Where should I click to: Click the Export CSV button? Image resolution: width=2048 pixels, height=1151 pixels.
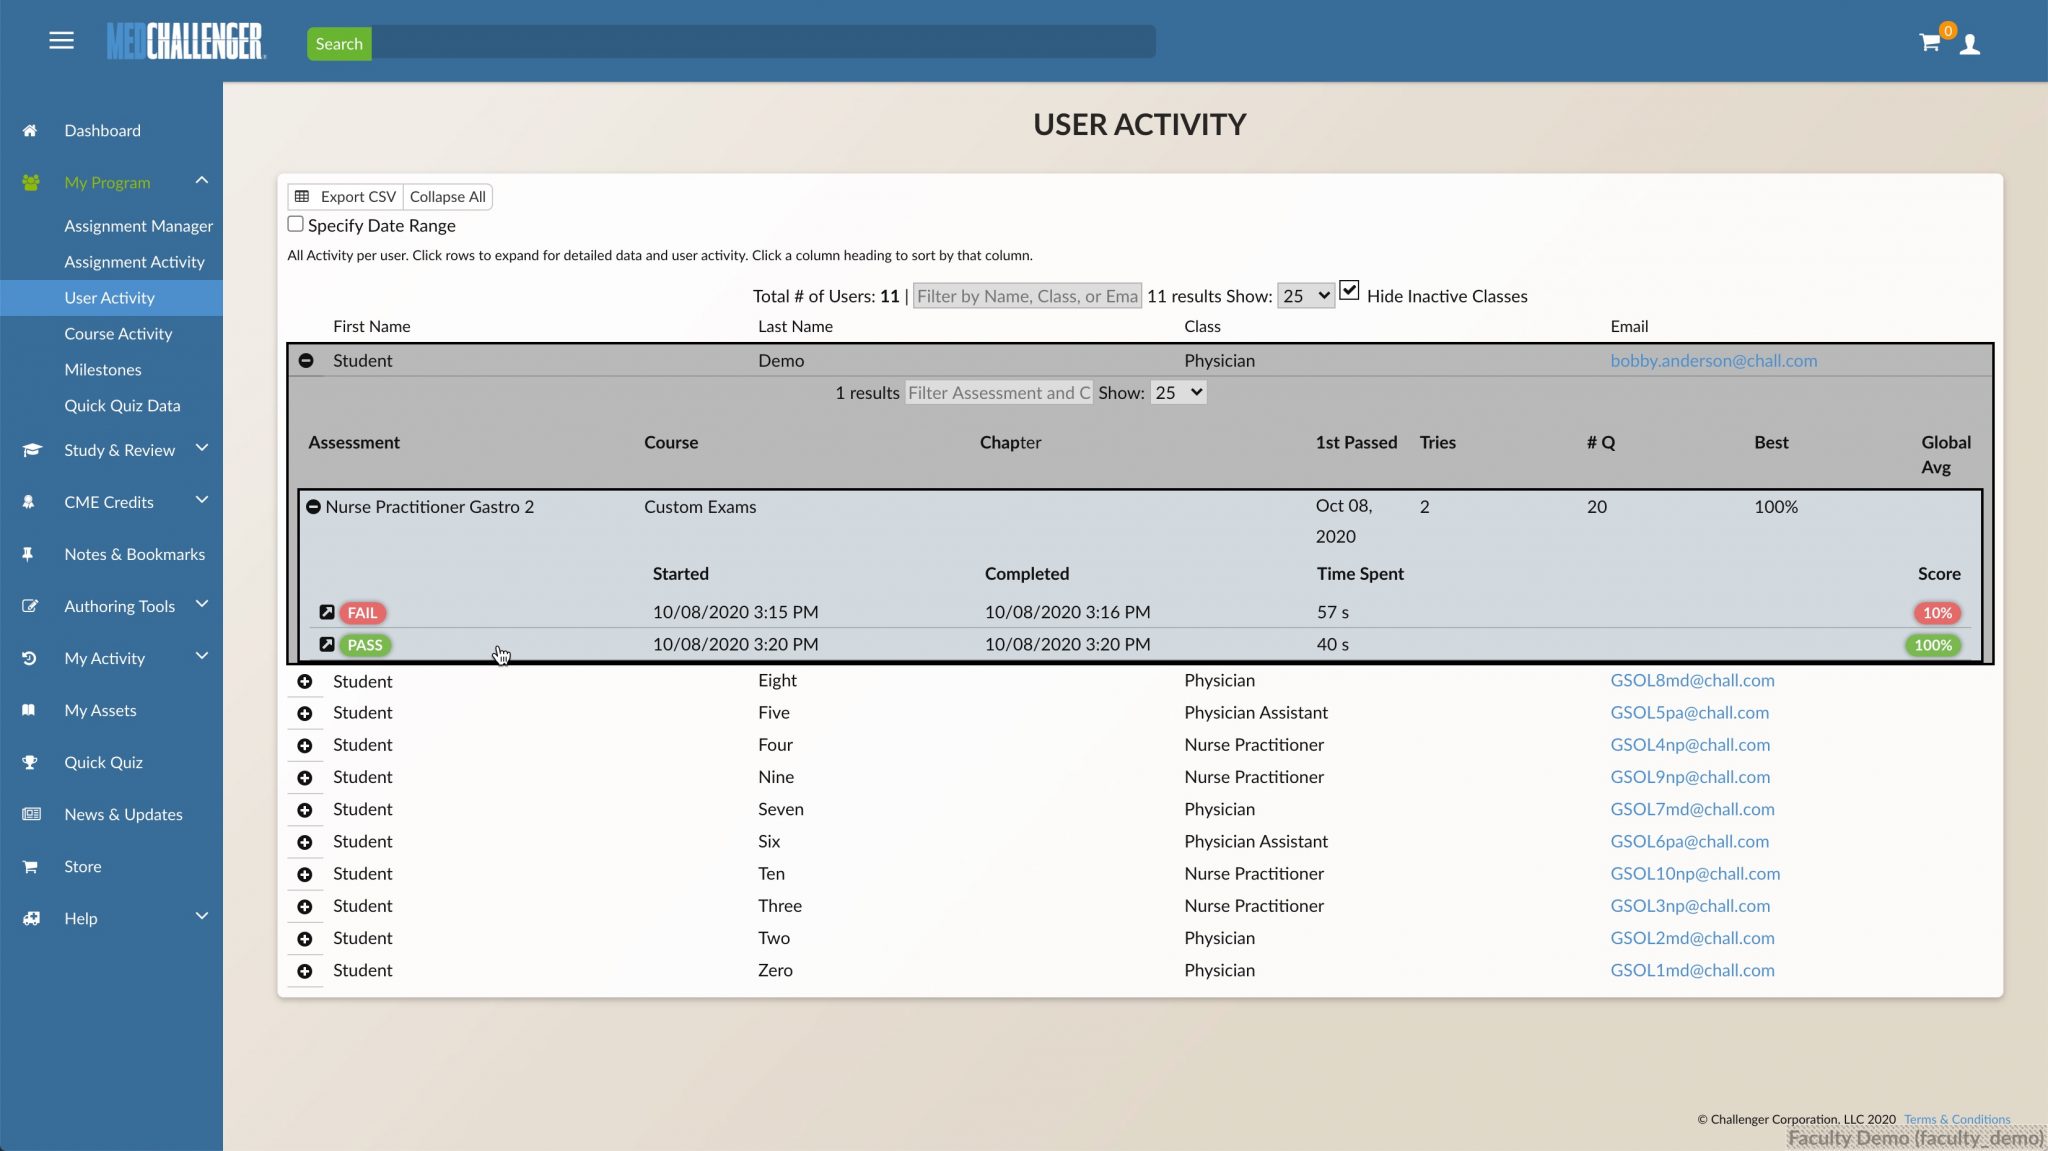click(346, 197)
